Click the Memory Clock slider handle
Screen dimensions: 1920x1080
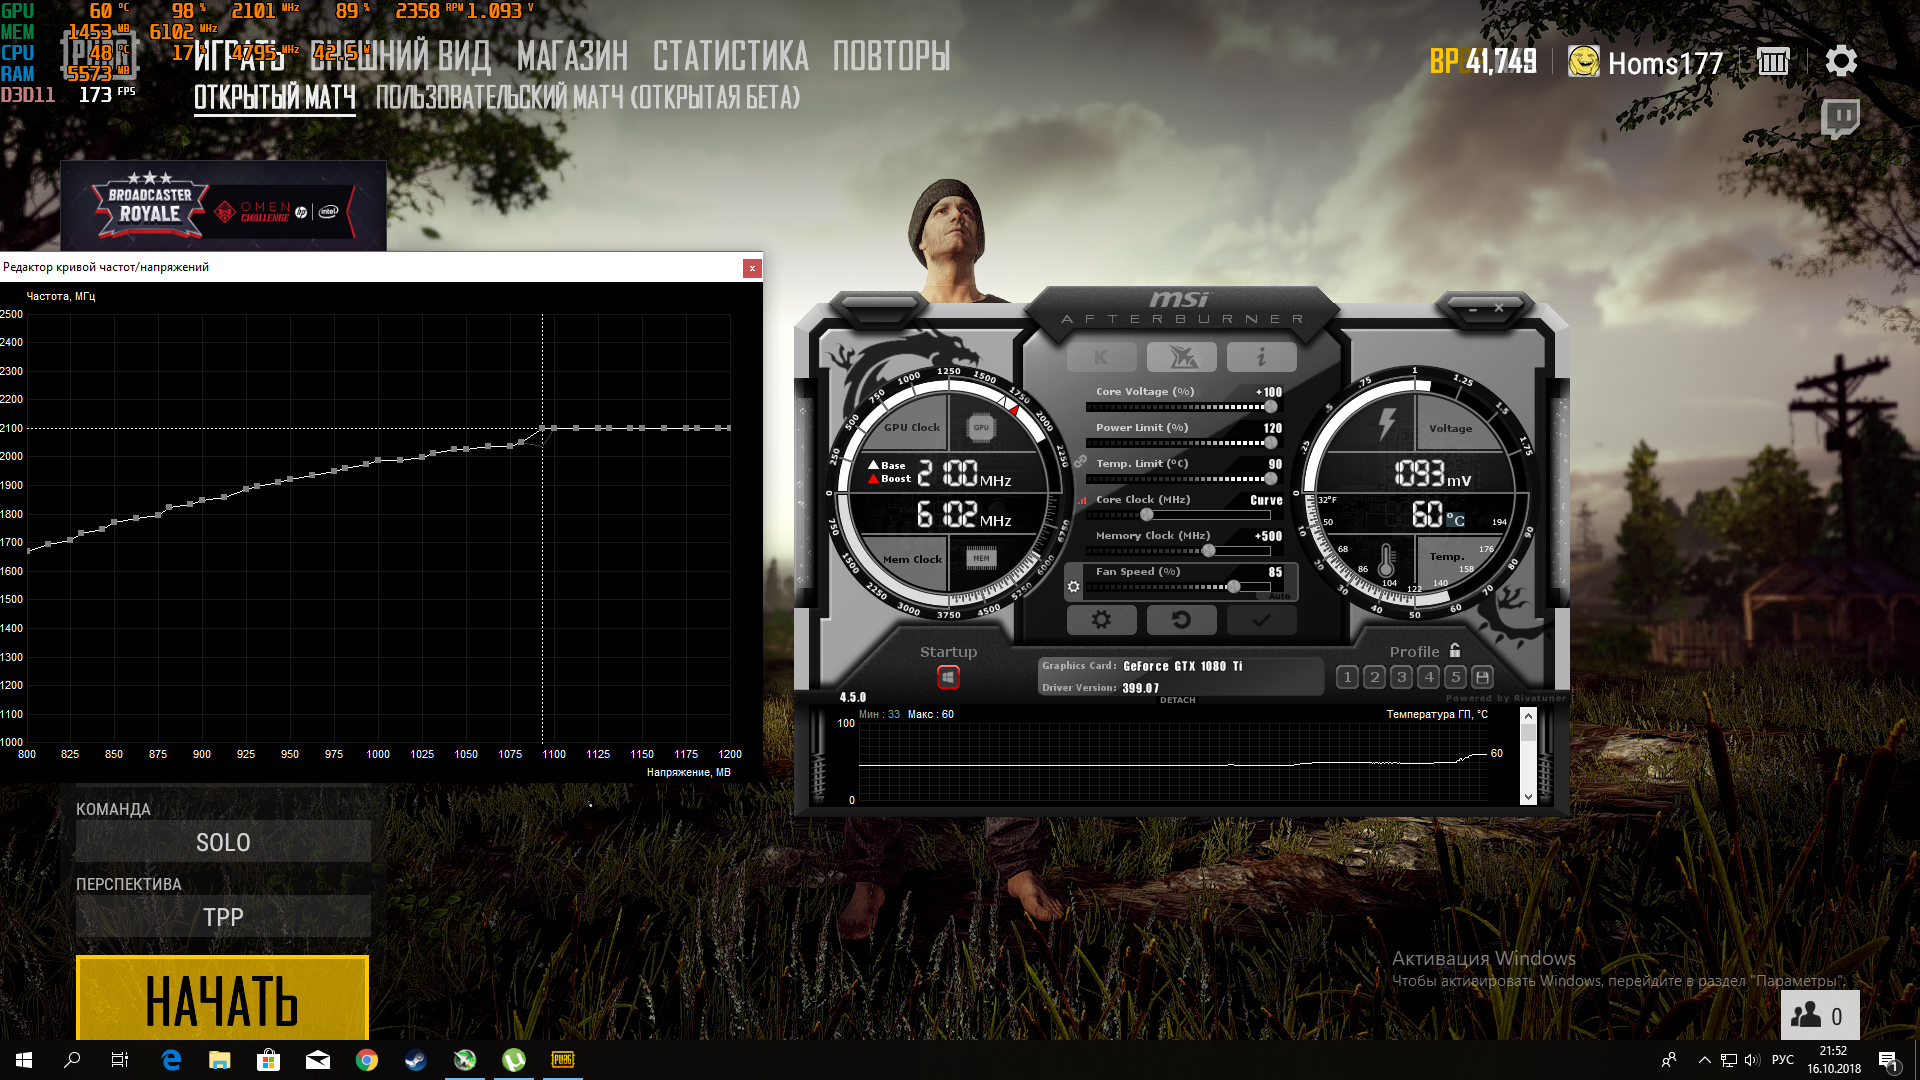(1209, 551)
